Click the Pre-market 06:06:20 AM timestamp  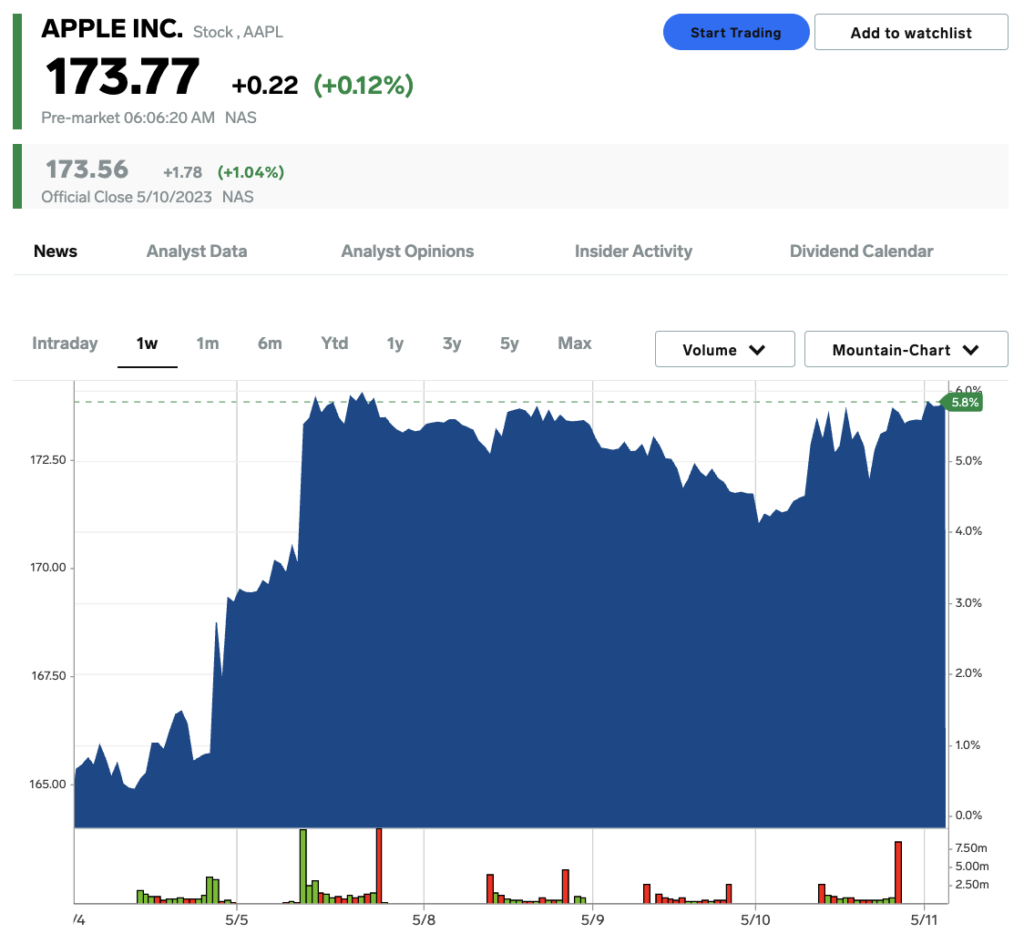point(128,118)
